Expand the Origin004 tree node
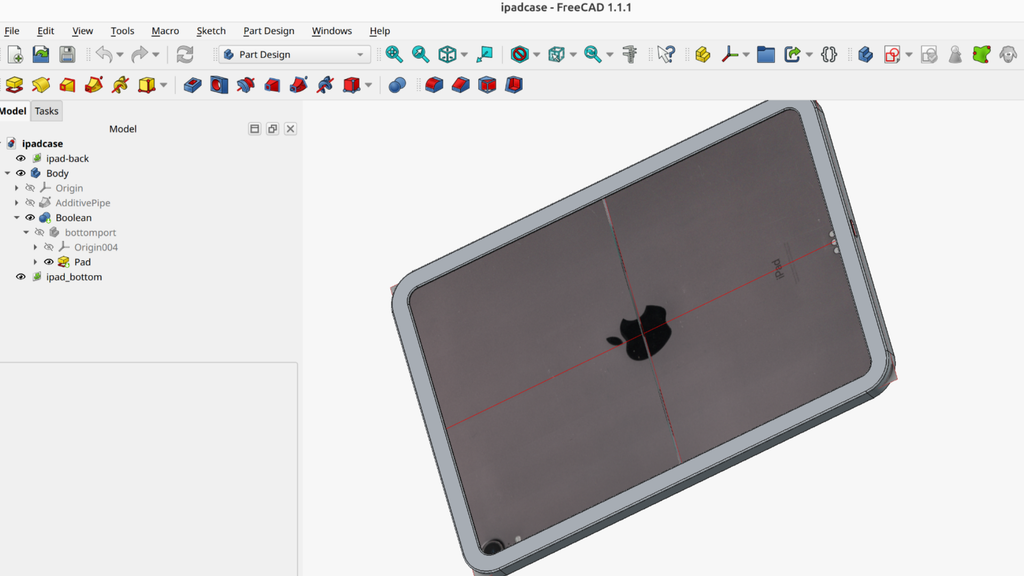1024x576 pixels. [x=35, y=248]
